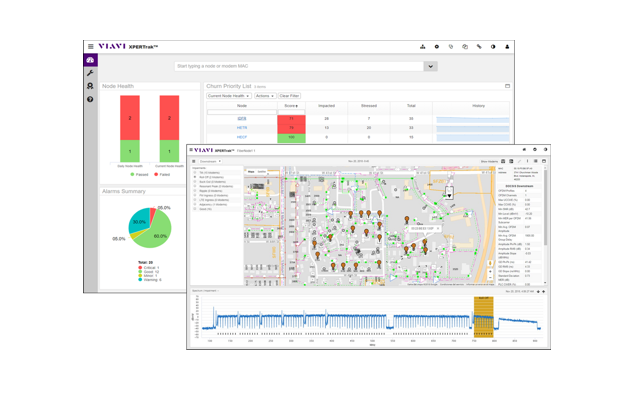This screenshot has width=640, height=400.
Task: Toggle contrast icon in FiberNode window header
Action: [x=545, y=149]
